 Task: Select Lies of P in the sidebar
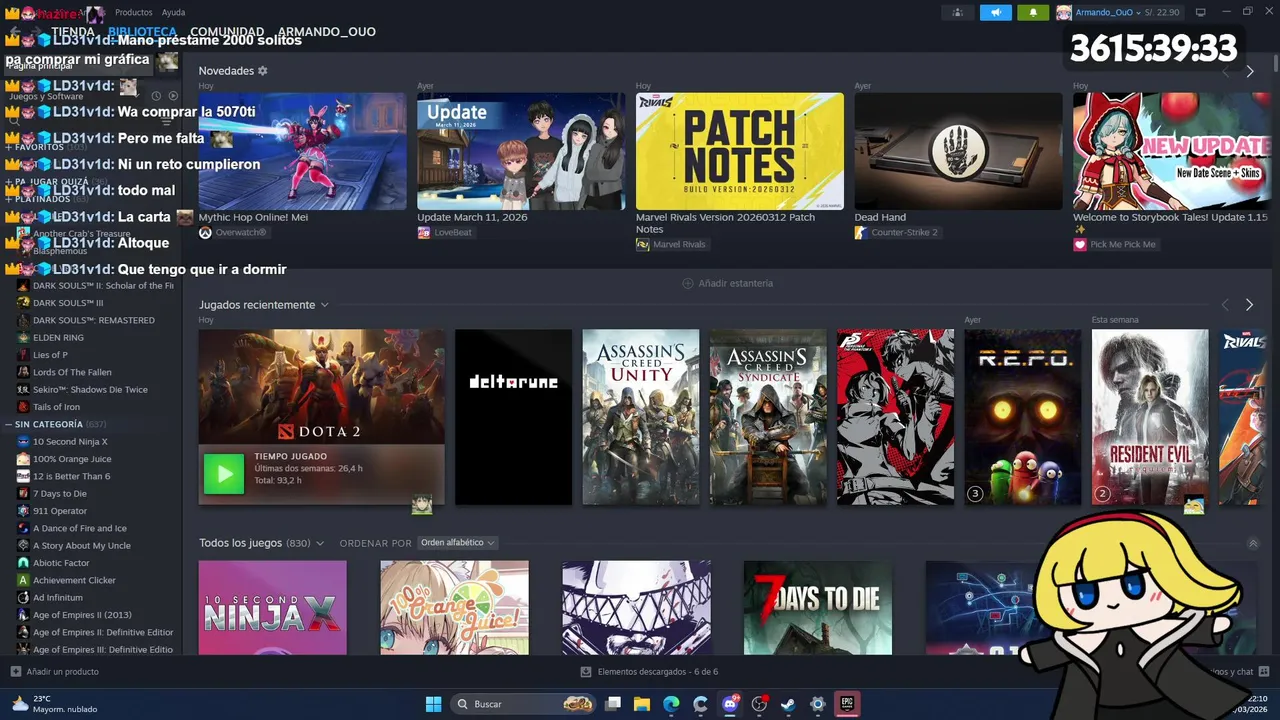50,355
